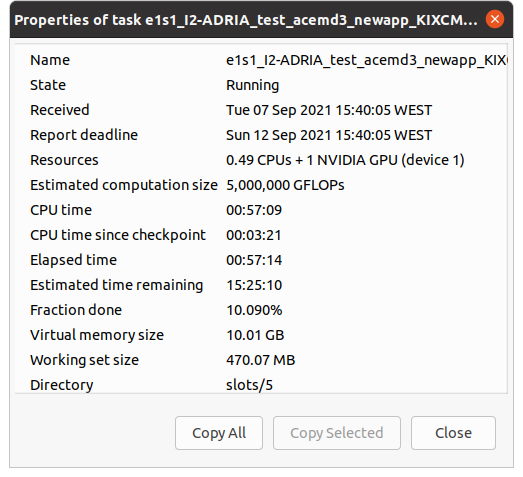Select the Estimated time remaining row
The image size is (523, 477).
[x=261, y=285]
